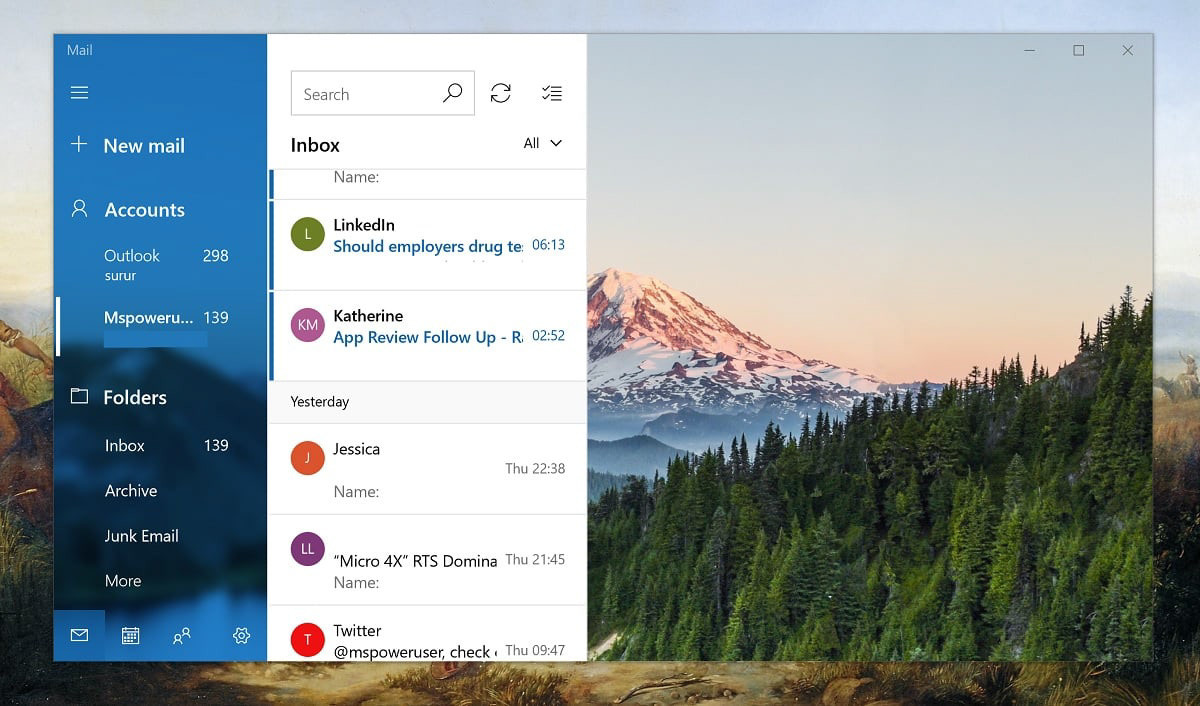The image size is (1200, 706).
Task: Click Katherine KM avatar
Action: coord(308,325)
